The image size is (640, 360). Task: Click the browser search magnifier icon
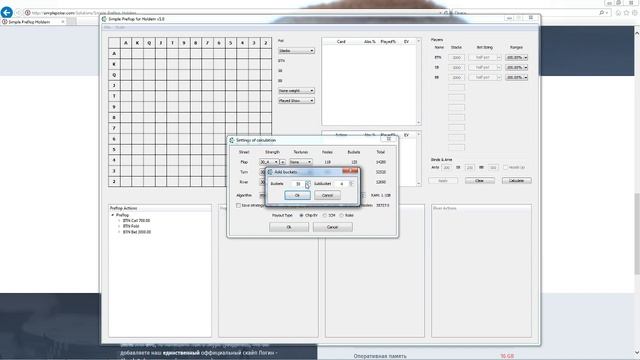601,13
